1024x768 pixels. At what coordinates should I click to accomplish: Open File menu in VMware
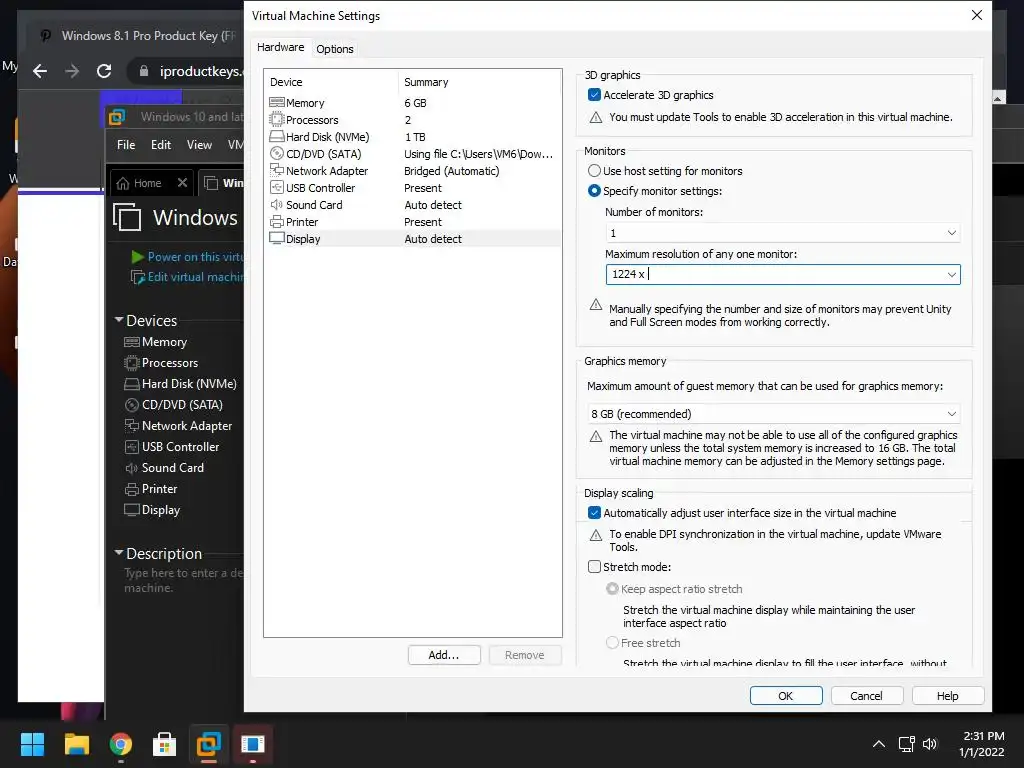[126, 145]
